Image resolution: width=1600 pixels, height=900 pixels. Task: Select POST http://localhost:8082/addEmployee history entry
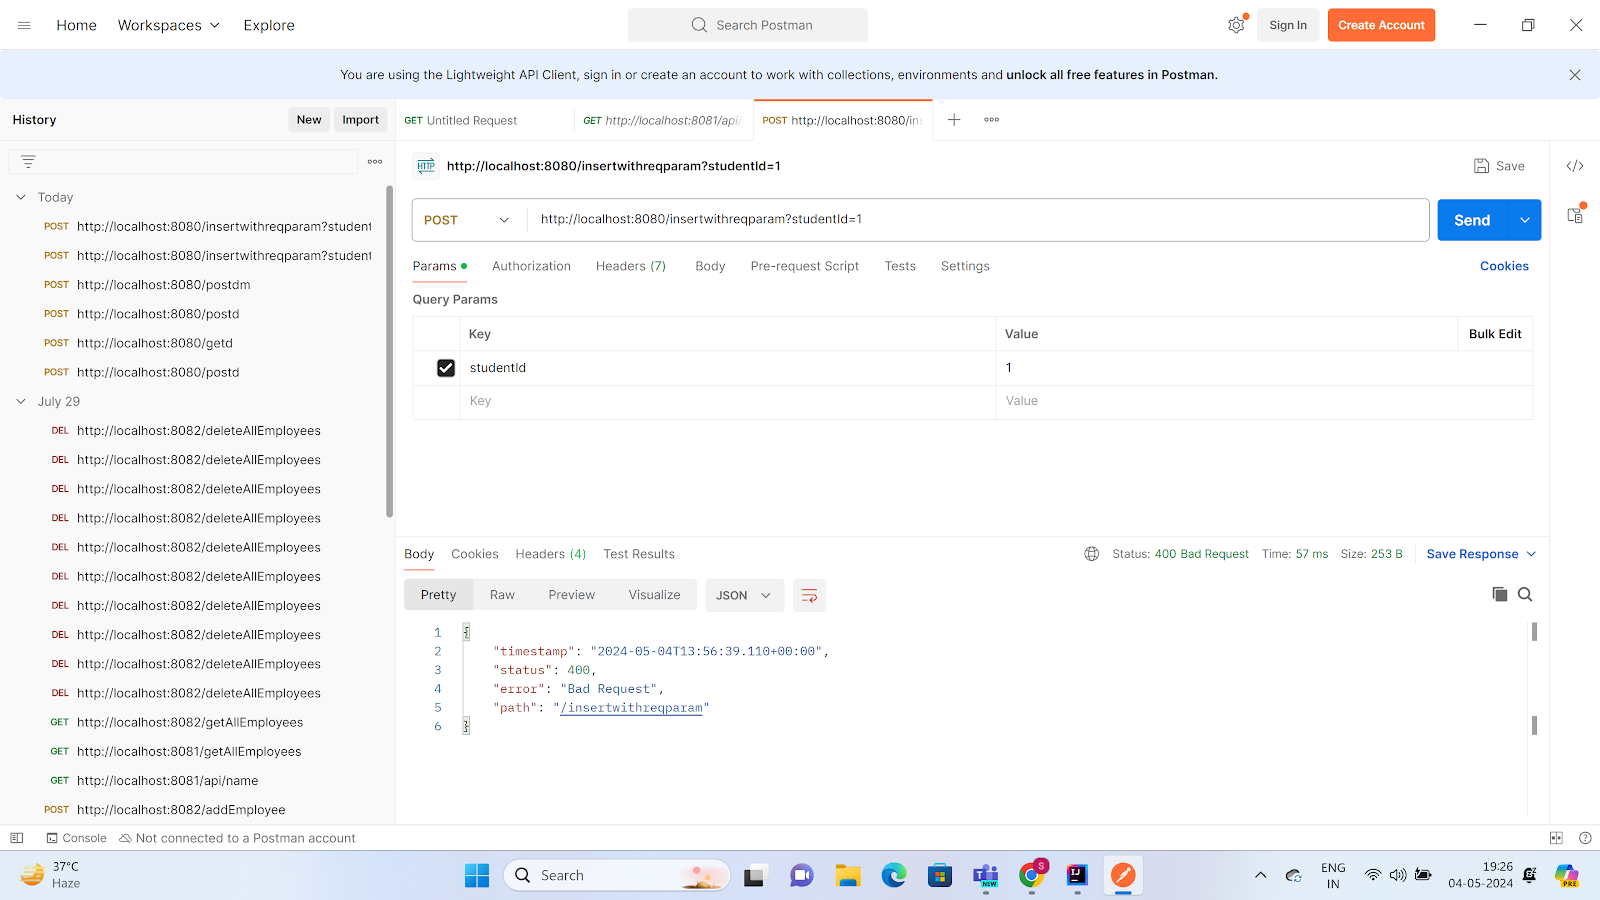(x=181, y=810)
